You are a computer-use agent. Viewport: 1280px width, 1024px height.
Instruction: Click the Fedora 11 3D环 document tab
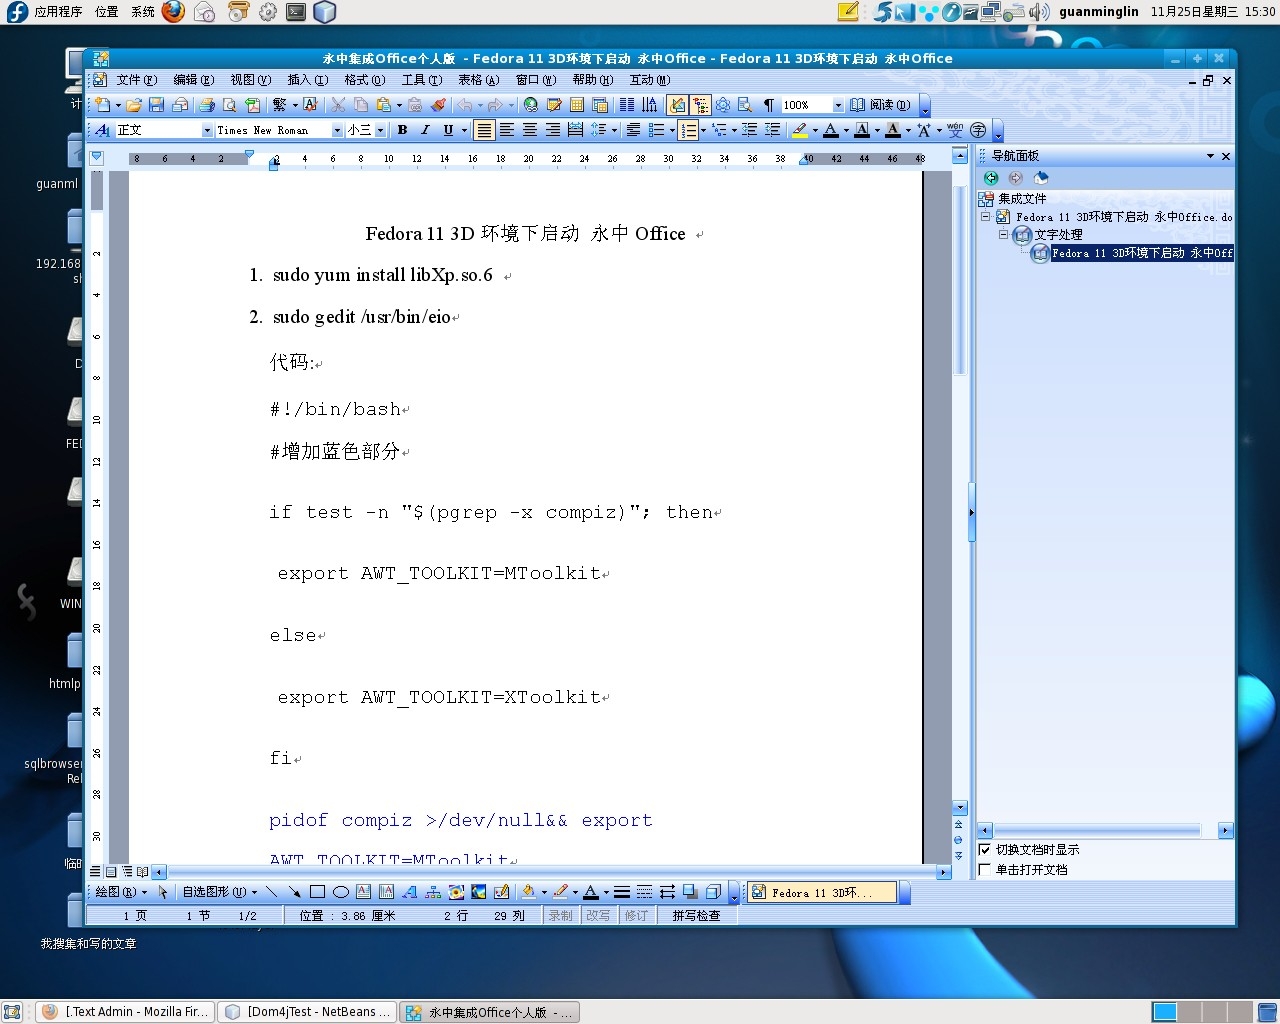click(822, 892)
